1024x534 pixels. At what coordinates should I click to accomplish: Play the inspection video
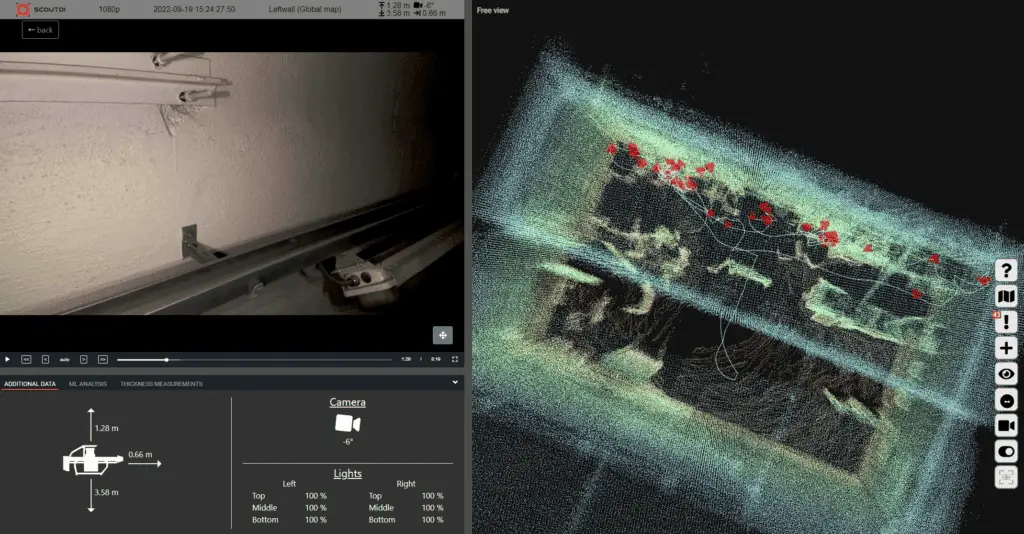[x=7, y=359]
